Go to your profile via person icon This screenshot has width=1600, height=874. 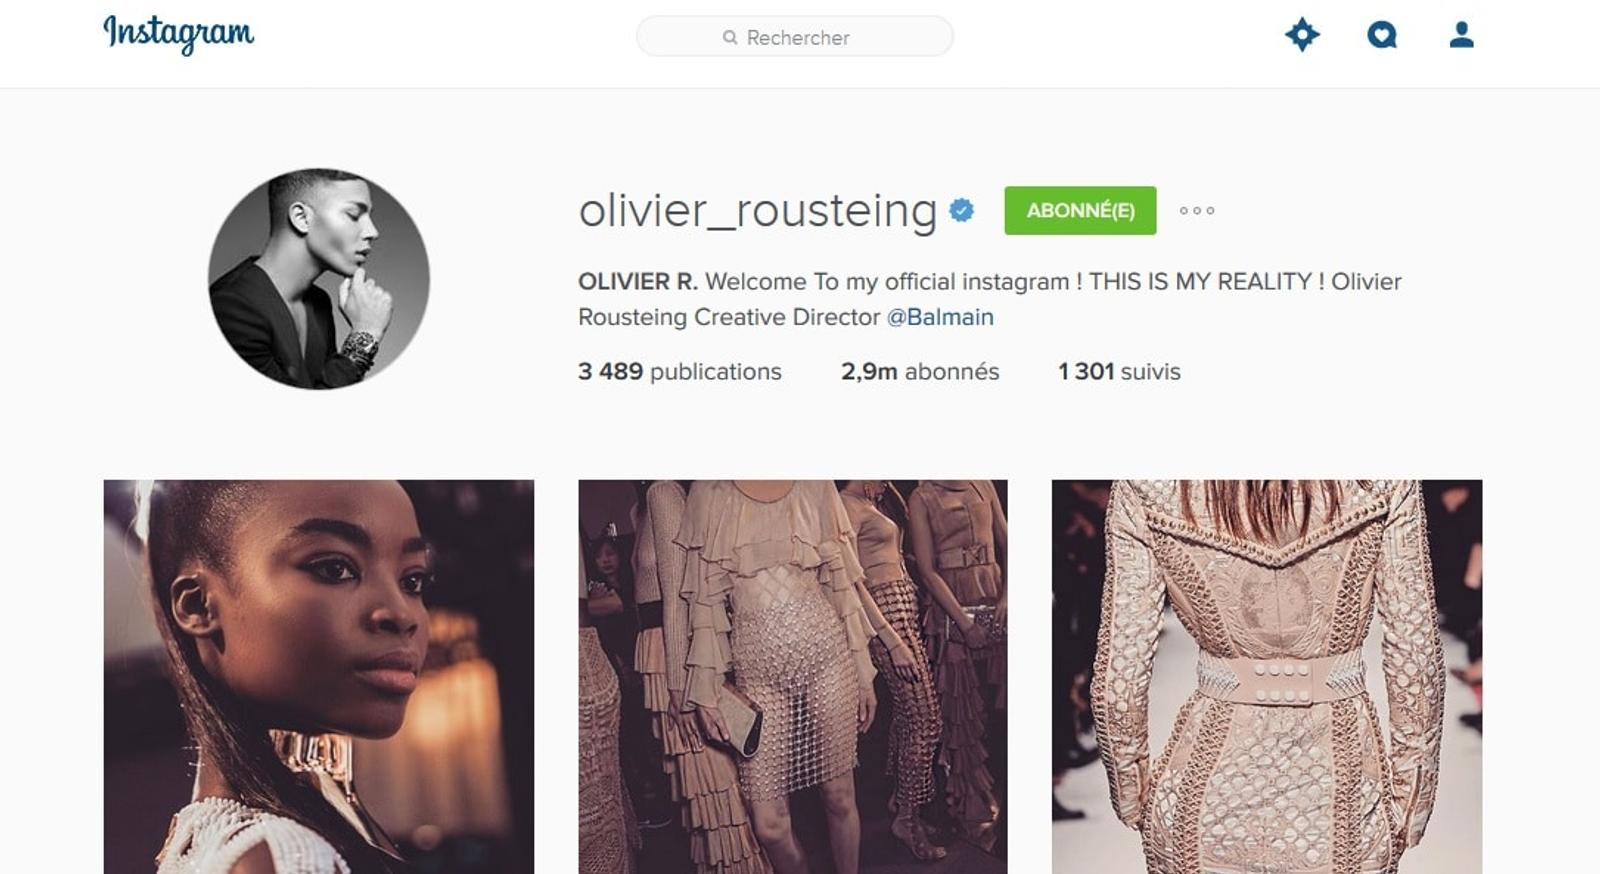click(1462, 35)
